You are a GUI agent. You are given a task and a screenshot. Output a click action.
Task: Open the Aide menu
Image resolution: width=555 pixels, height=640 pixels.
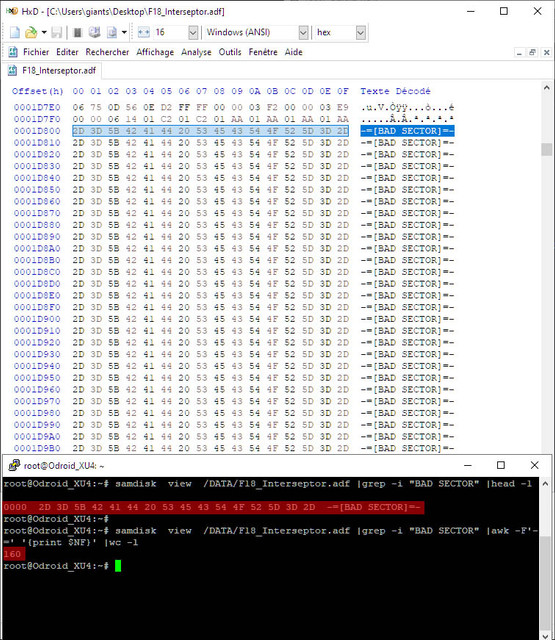[x=293, y=52]
